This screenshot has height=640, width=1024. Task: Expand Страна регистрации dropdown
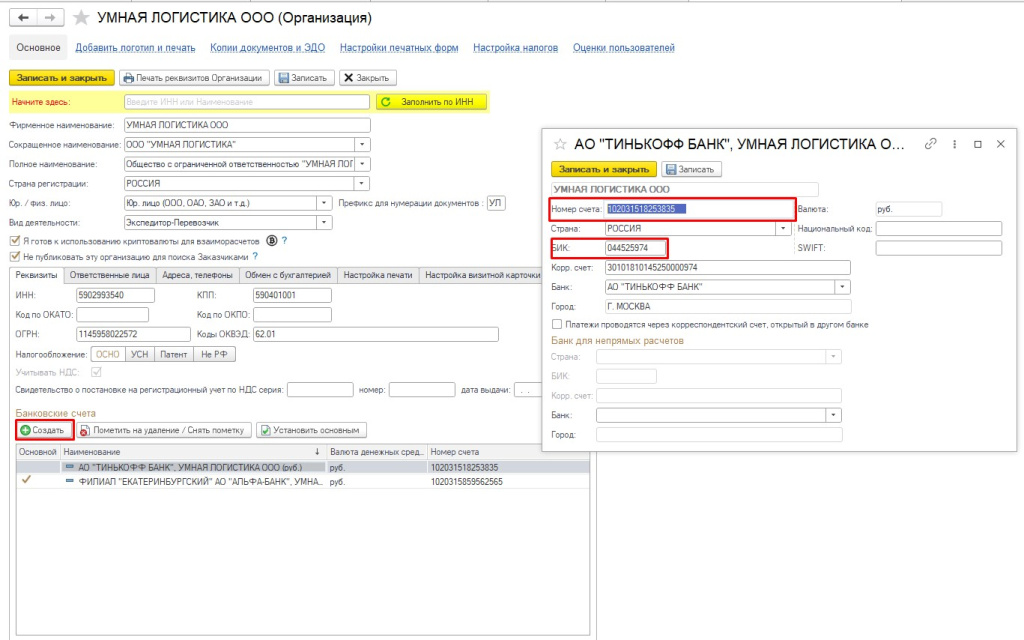362,184
